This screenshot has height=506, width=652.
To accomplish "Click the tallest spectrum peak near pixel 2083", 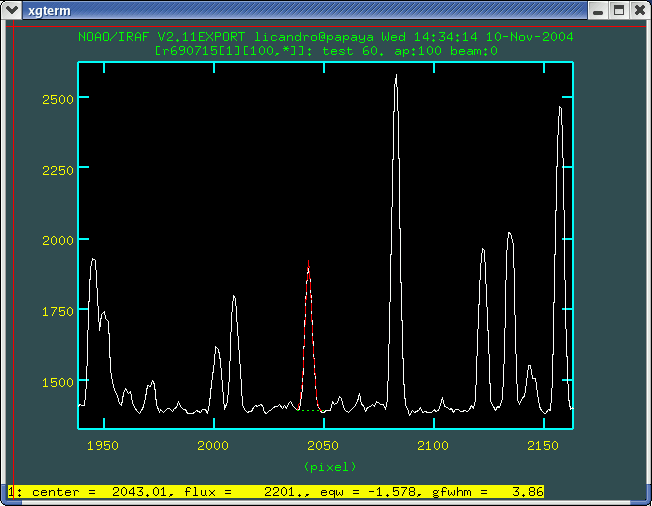I will tap(396, 78).
